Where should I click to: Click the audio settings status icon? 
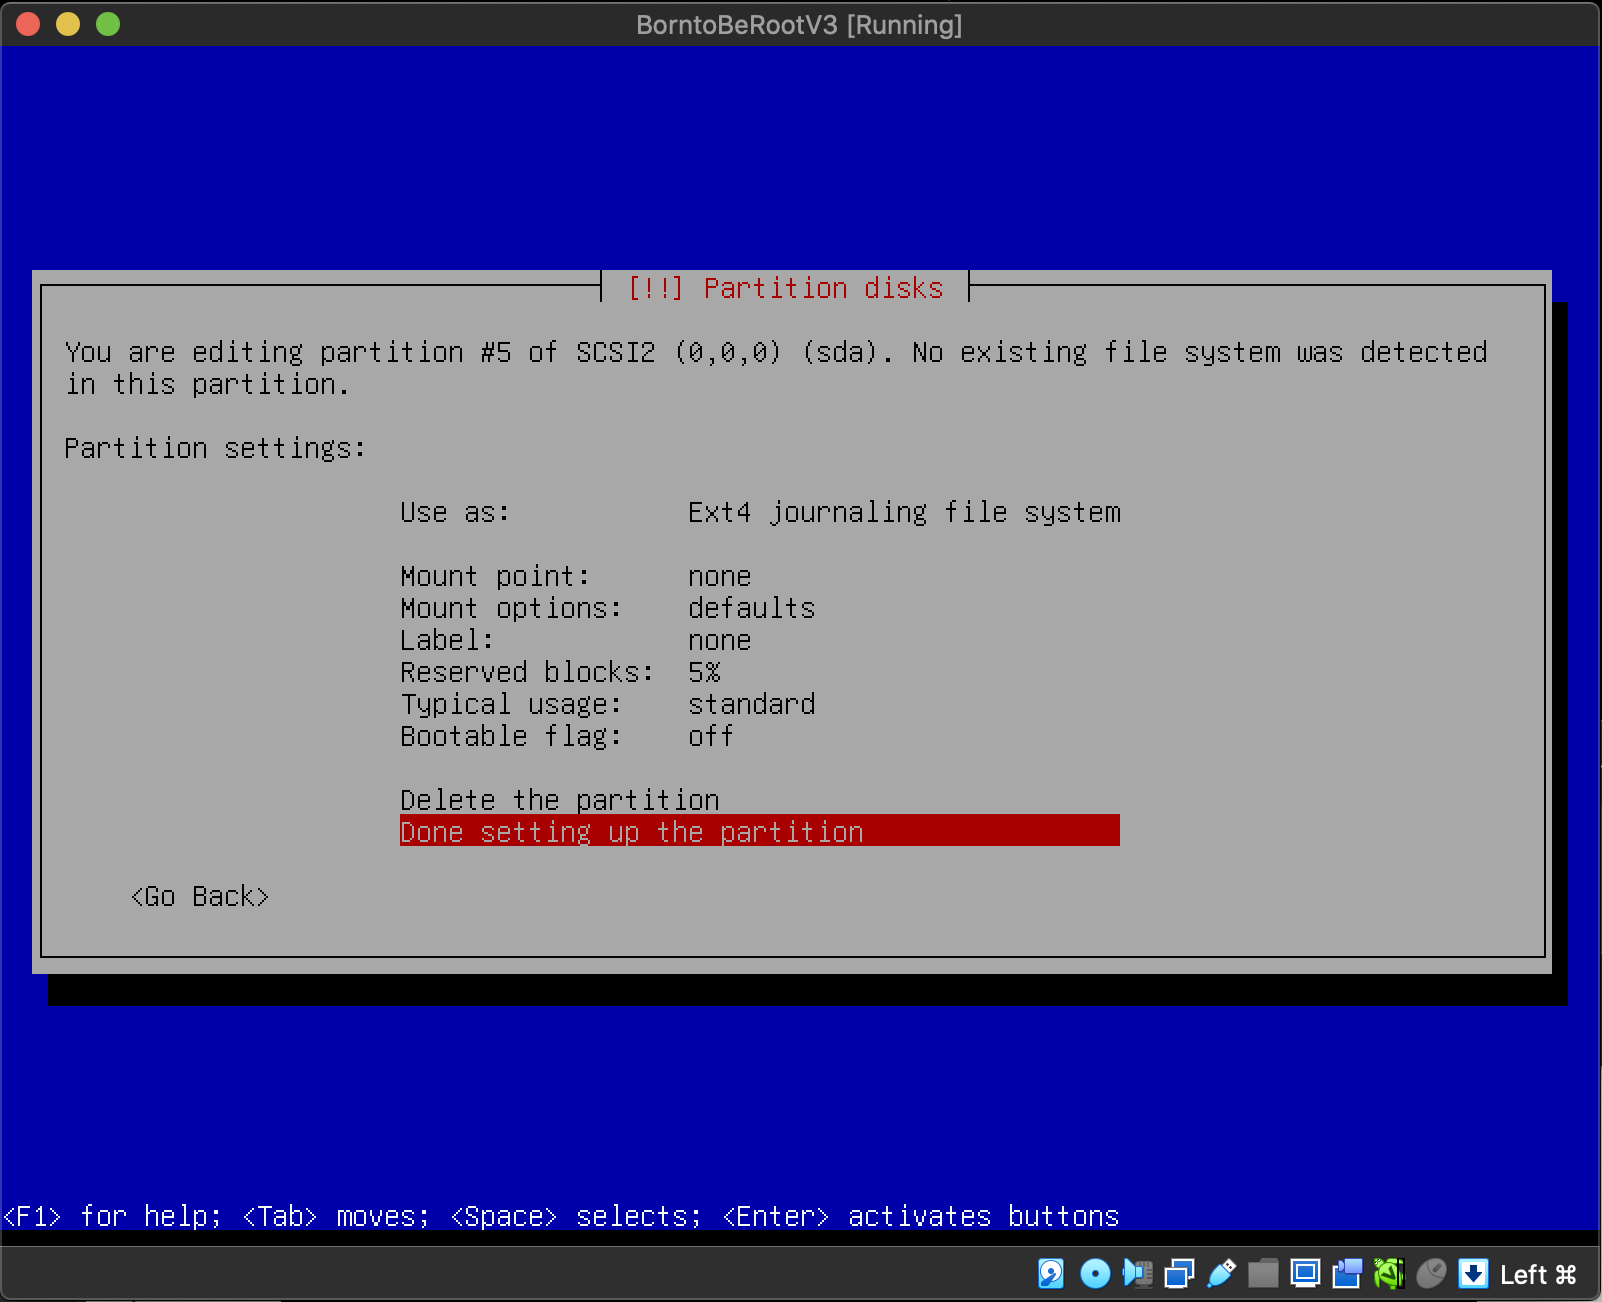(x=1137, y=1273)
